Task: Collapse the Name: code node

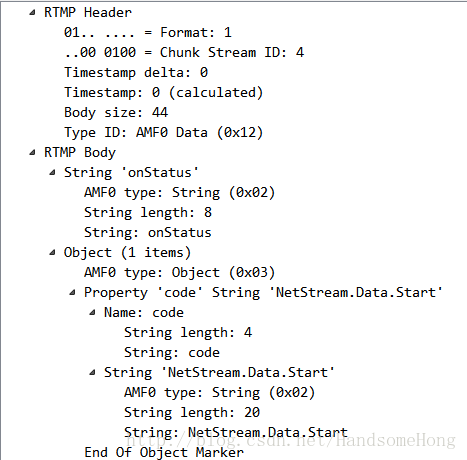Action: click(x=92, y=313)
